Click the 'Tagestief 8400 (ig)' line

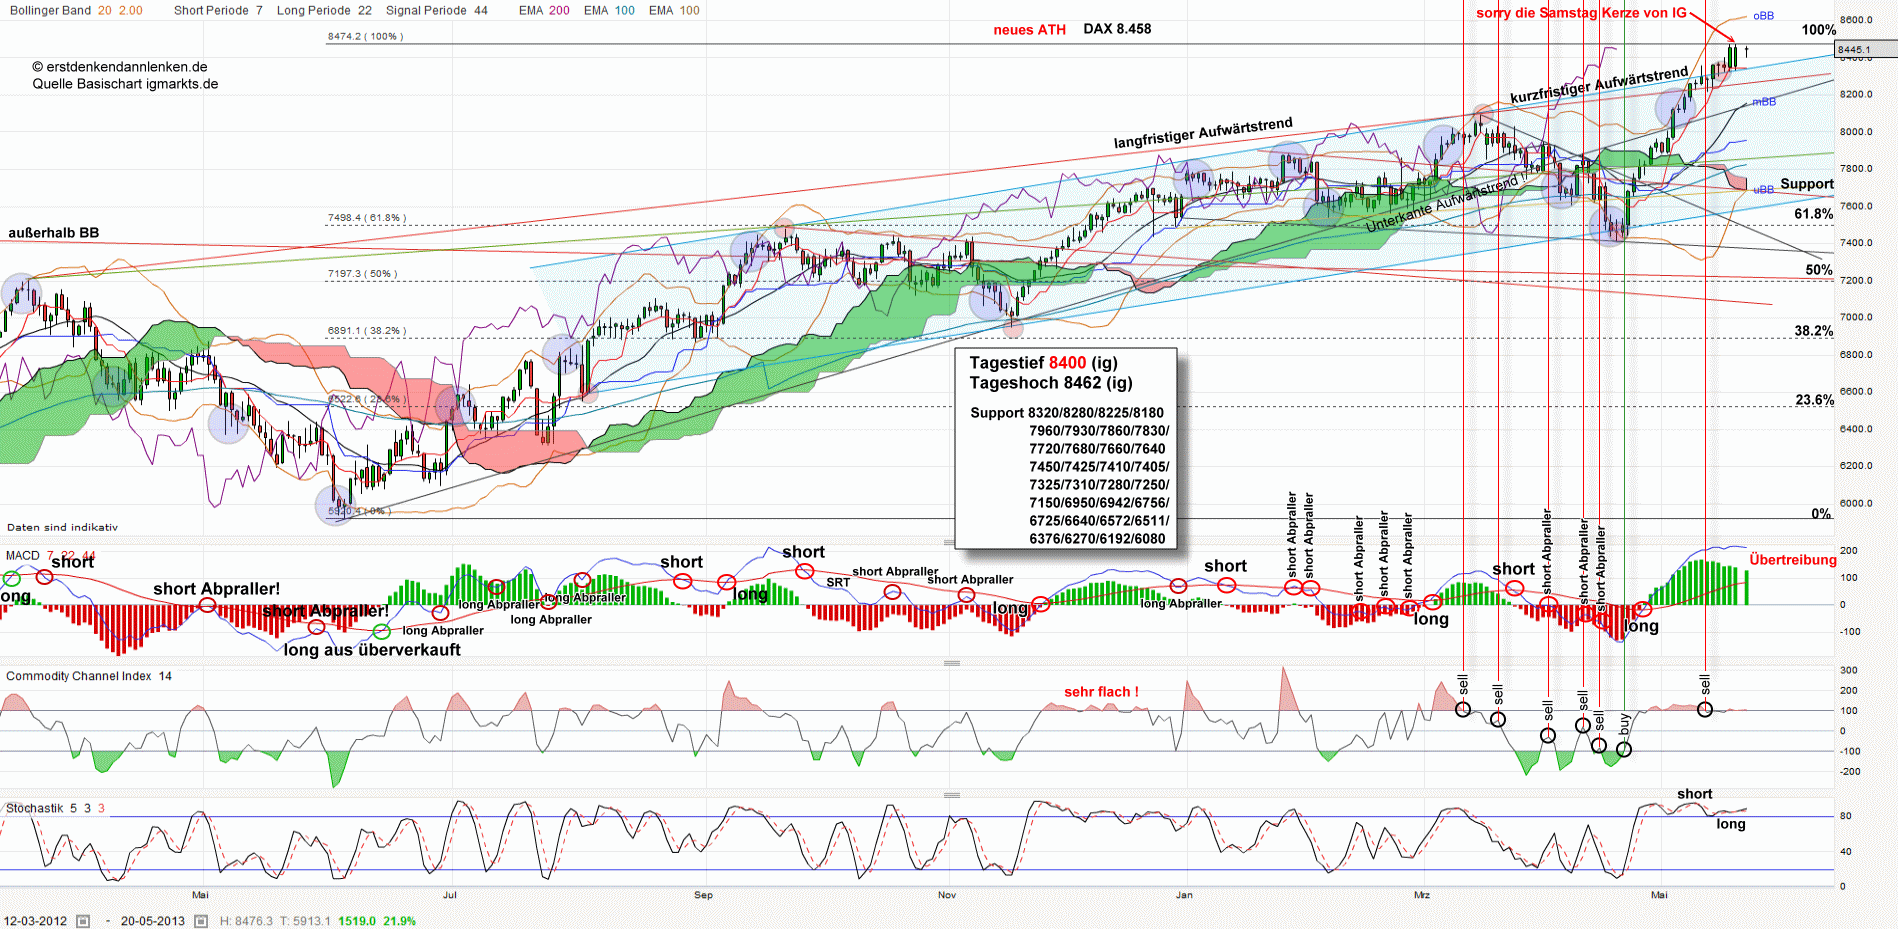point(1043,363)
